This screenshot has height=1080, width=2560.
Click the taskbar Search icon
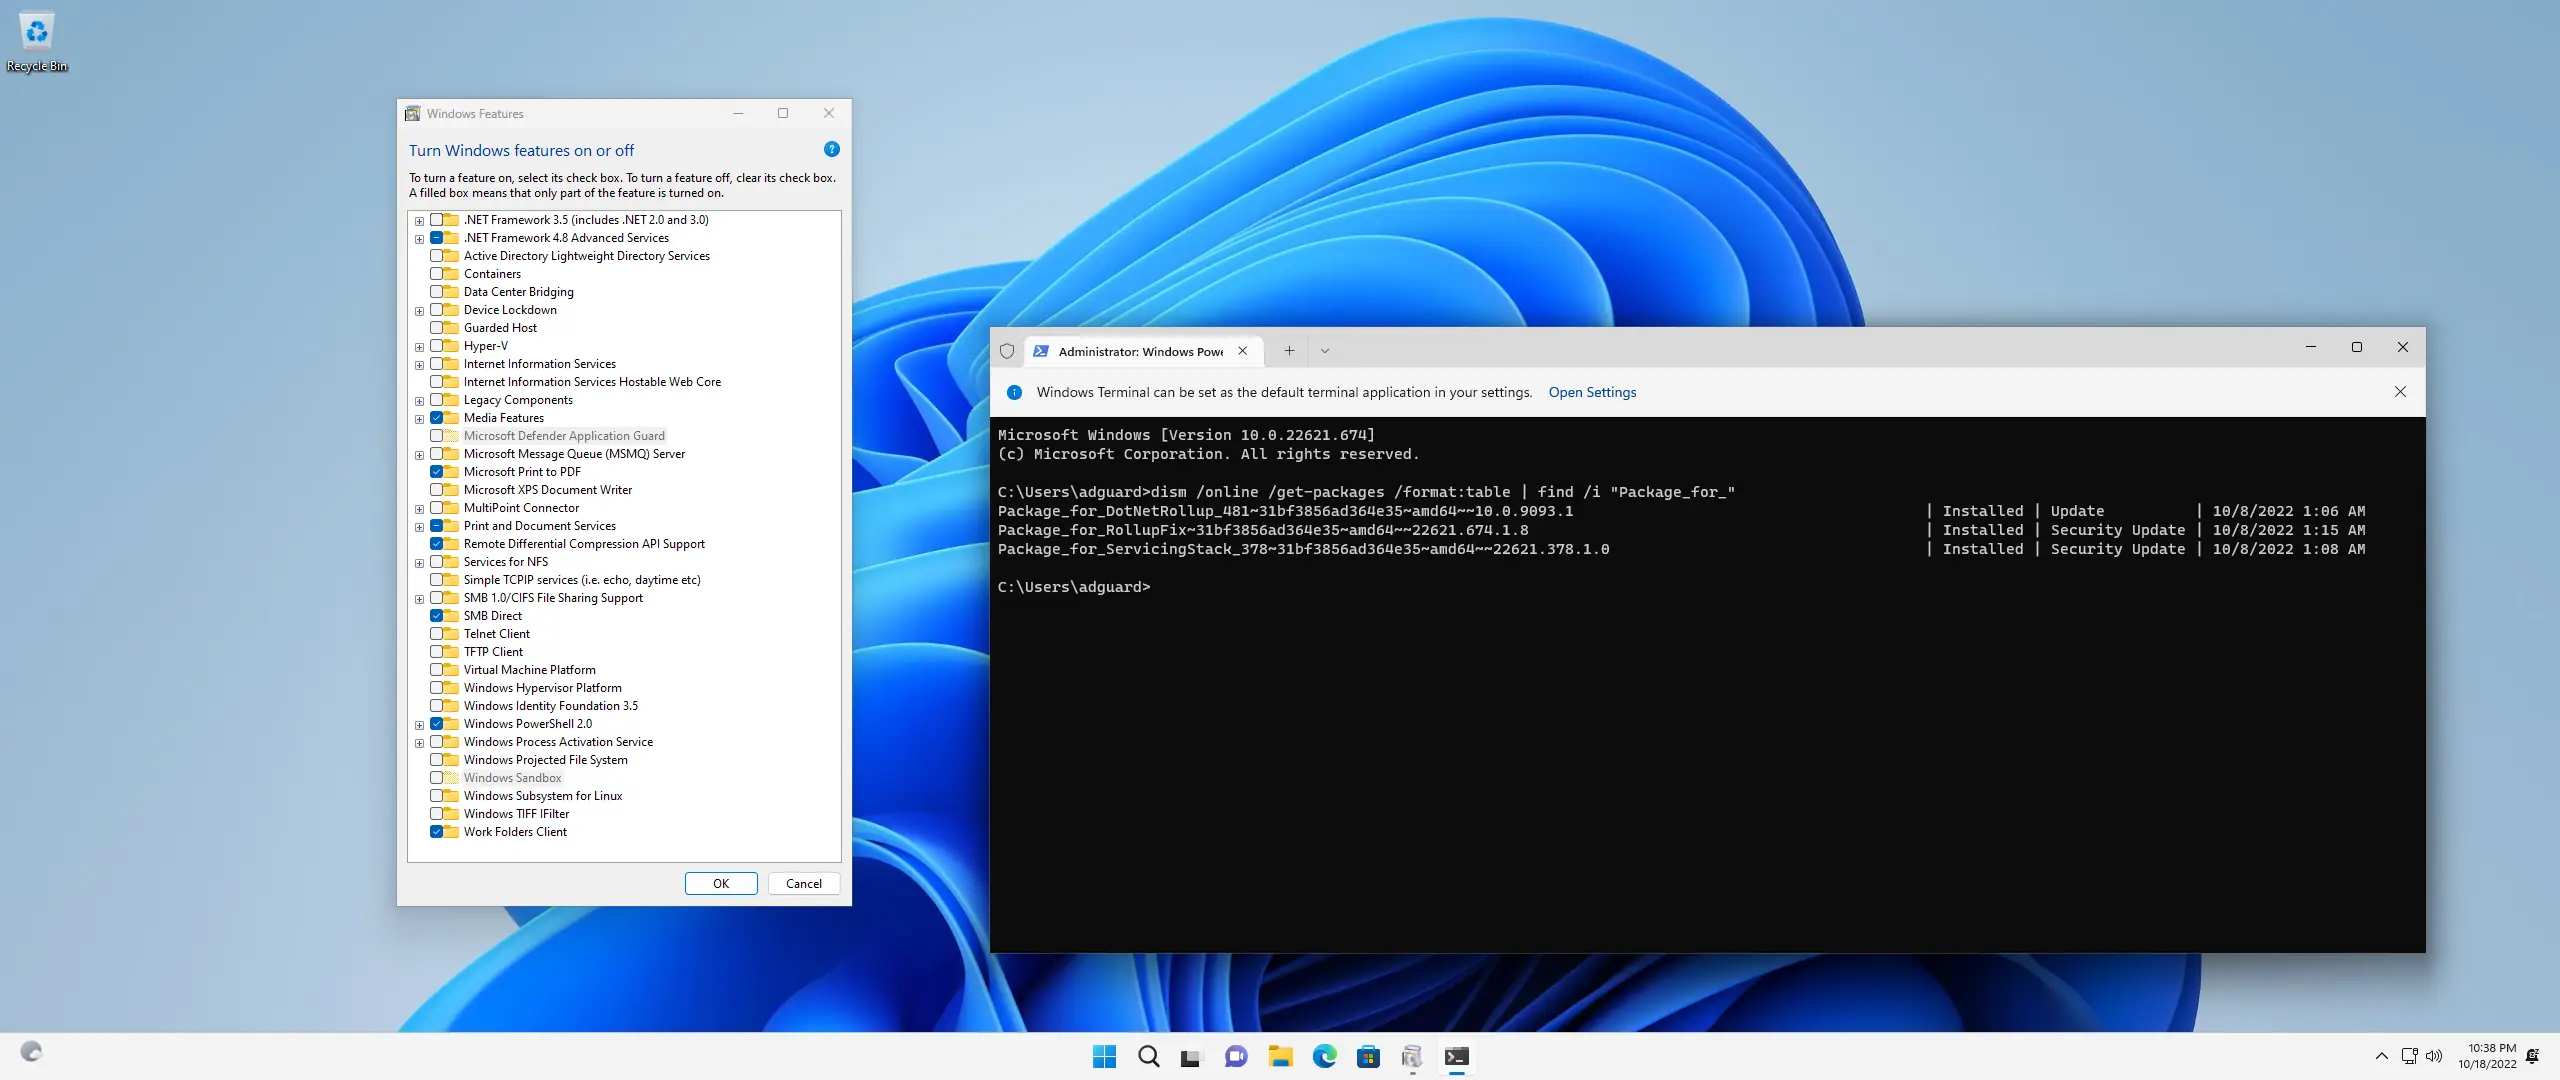(x=1148, y=1056)
